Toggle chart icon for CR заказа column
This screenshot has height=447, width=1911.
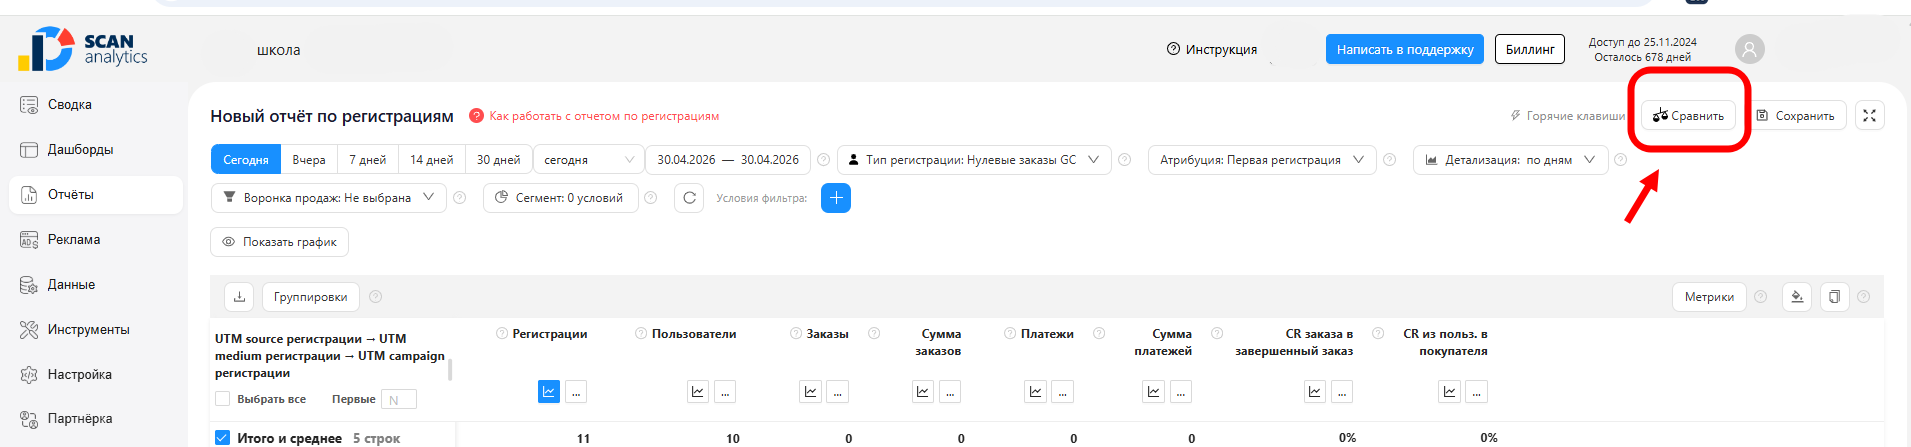pyautogui.click(x=1315, y=392)
